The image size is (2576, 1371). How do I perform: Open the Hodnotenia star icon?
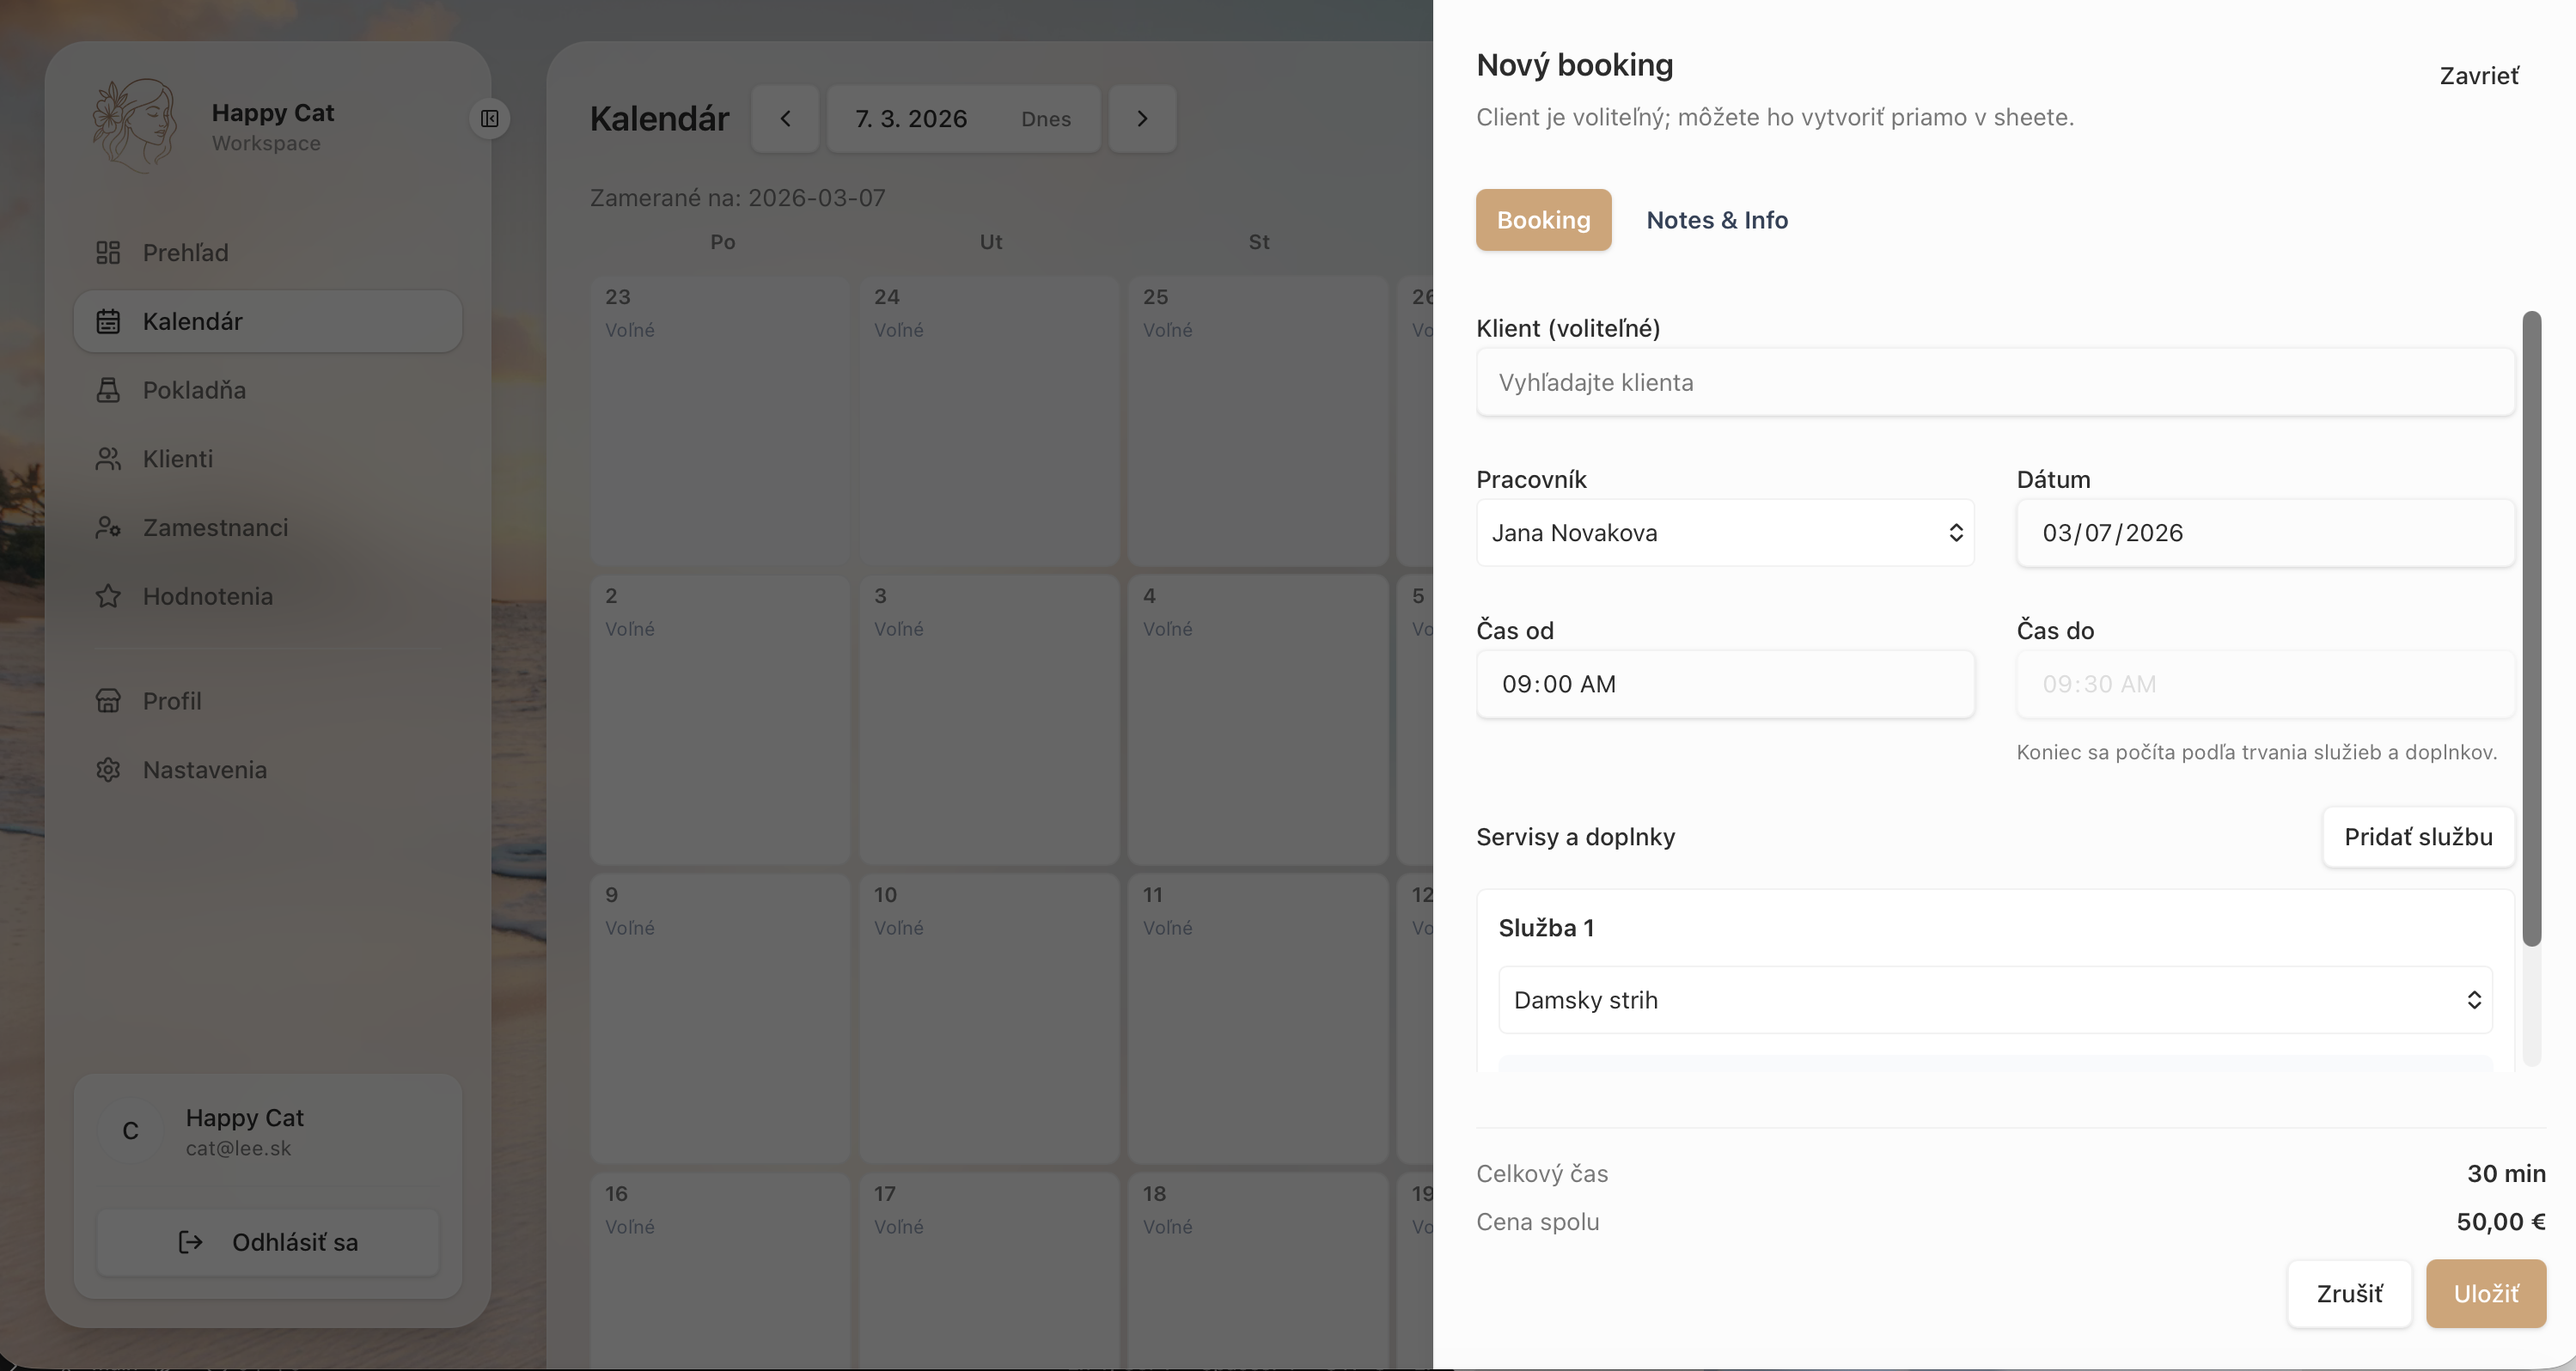coord(108,596)
